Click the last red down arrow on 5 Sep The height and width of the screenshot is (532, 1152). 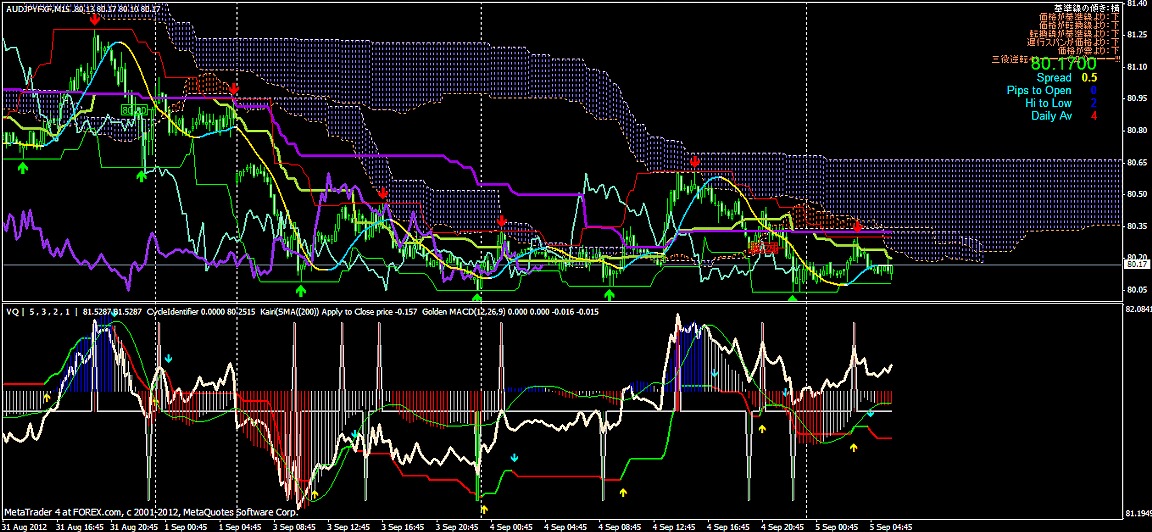pos(857,226)
